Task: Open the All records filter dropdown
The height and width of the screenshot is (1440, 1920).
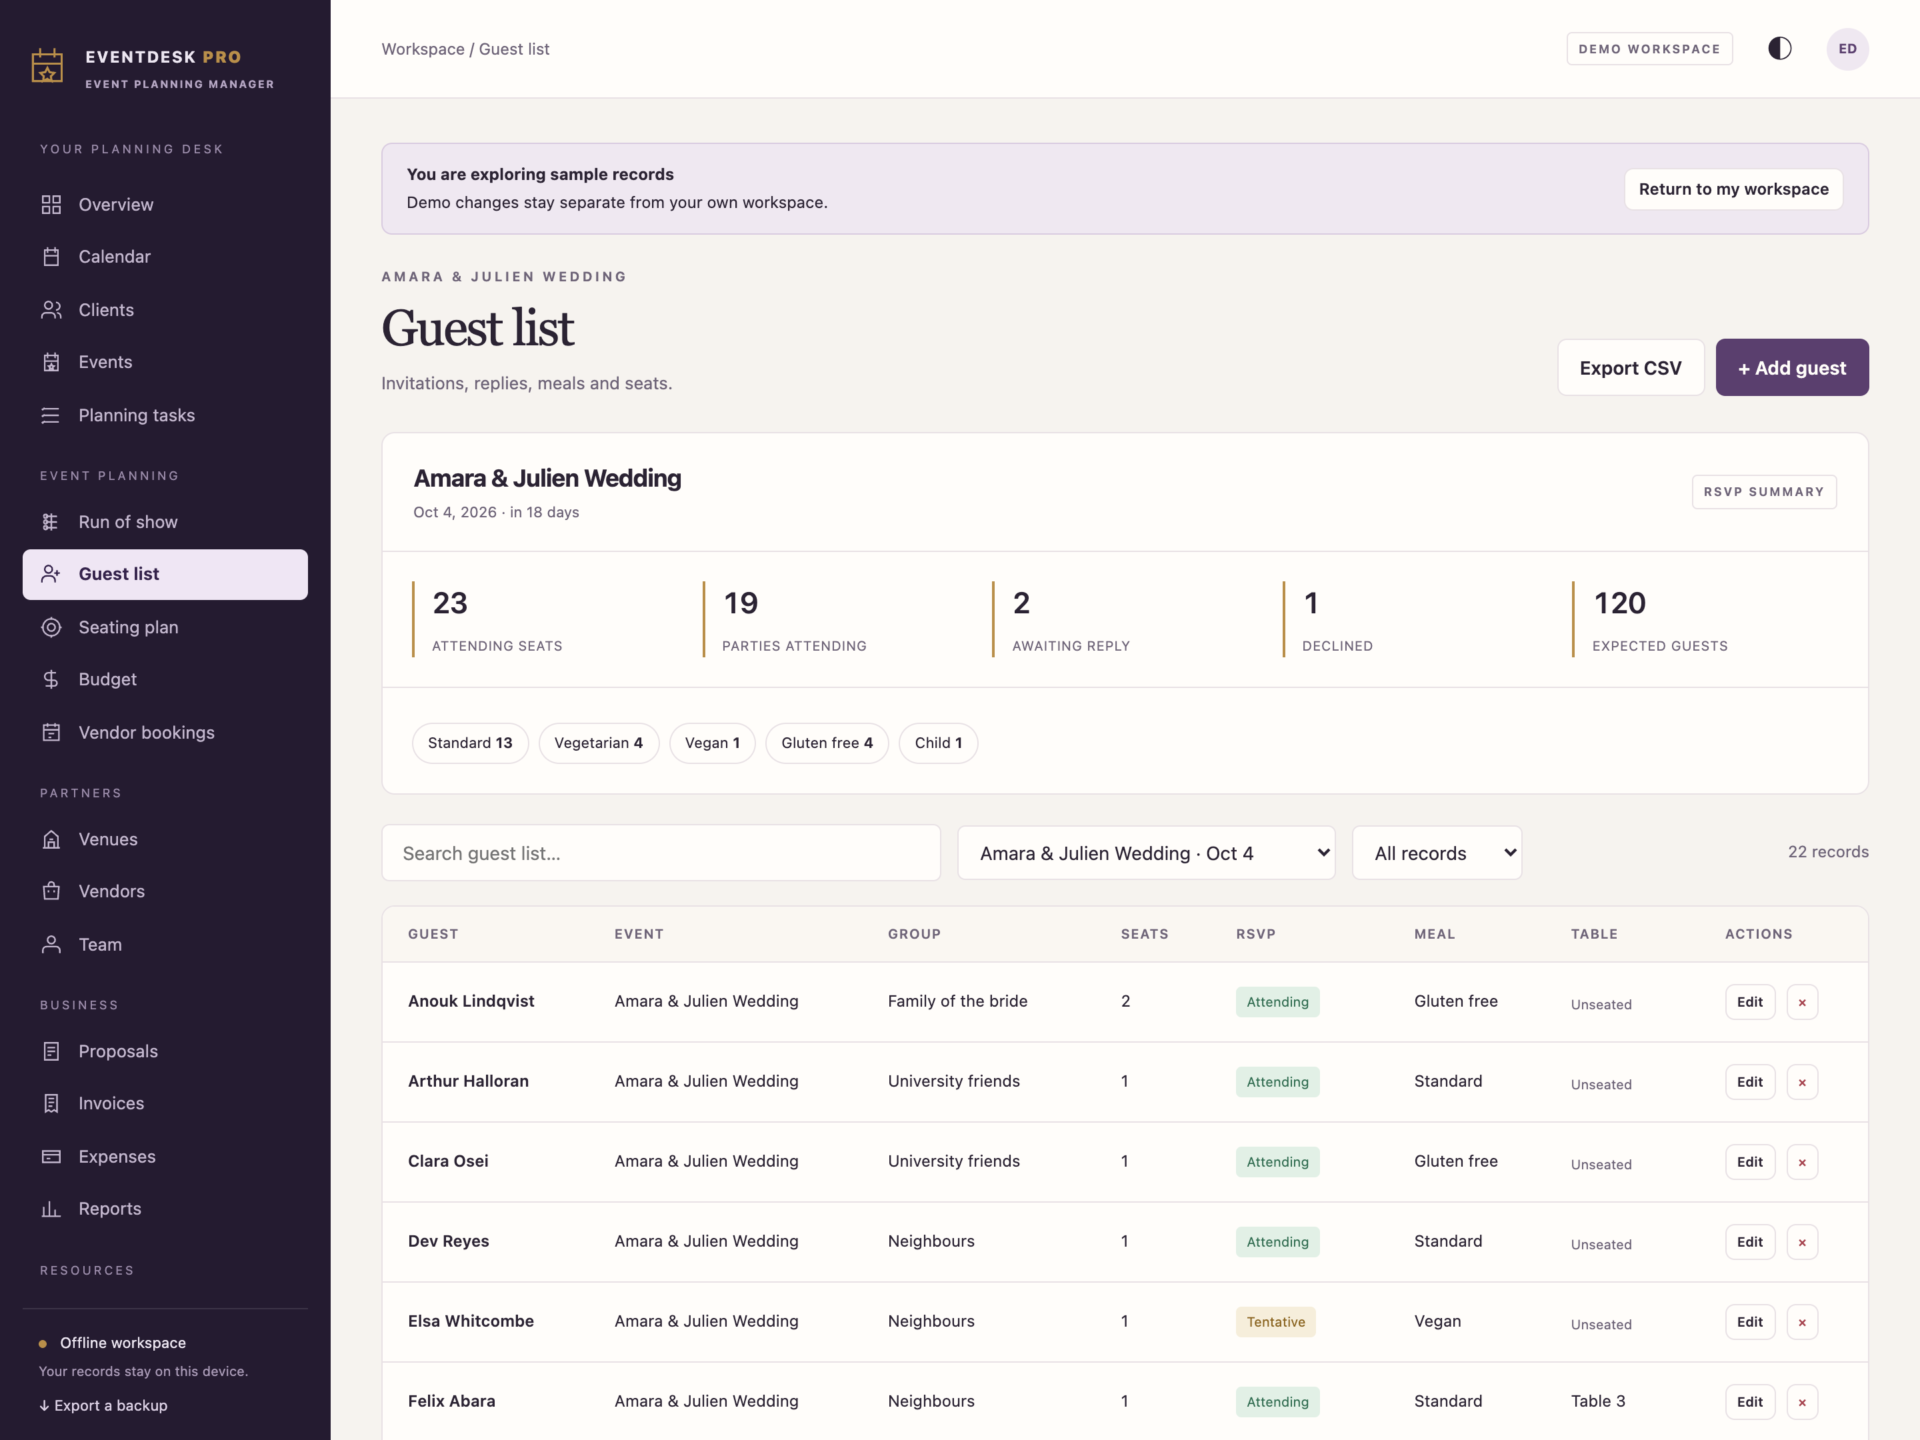Action: pos(1437,853)
